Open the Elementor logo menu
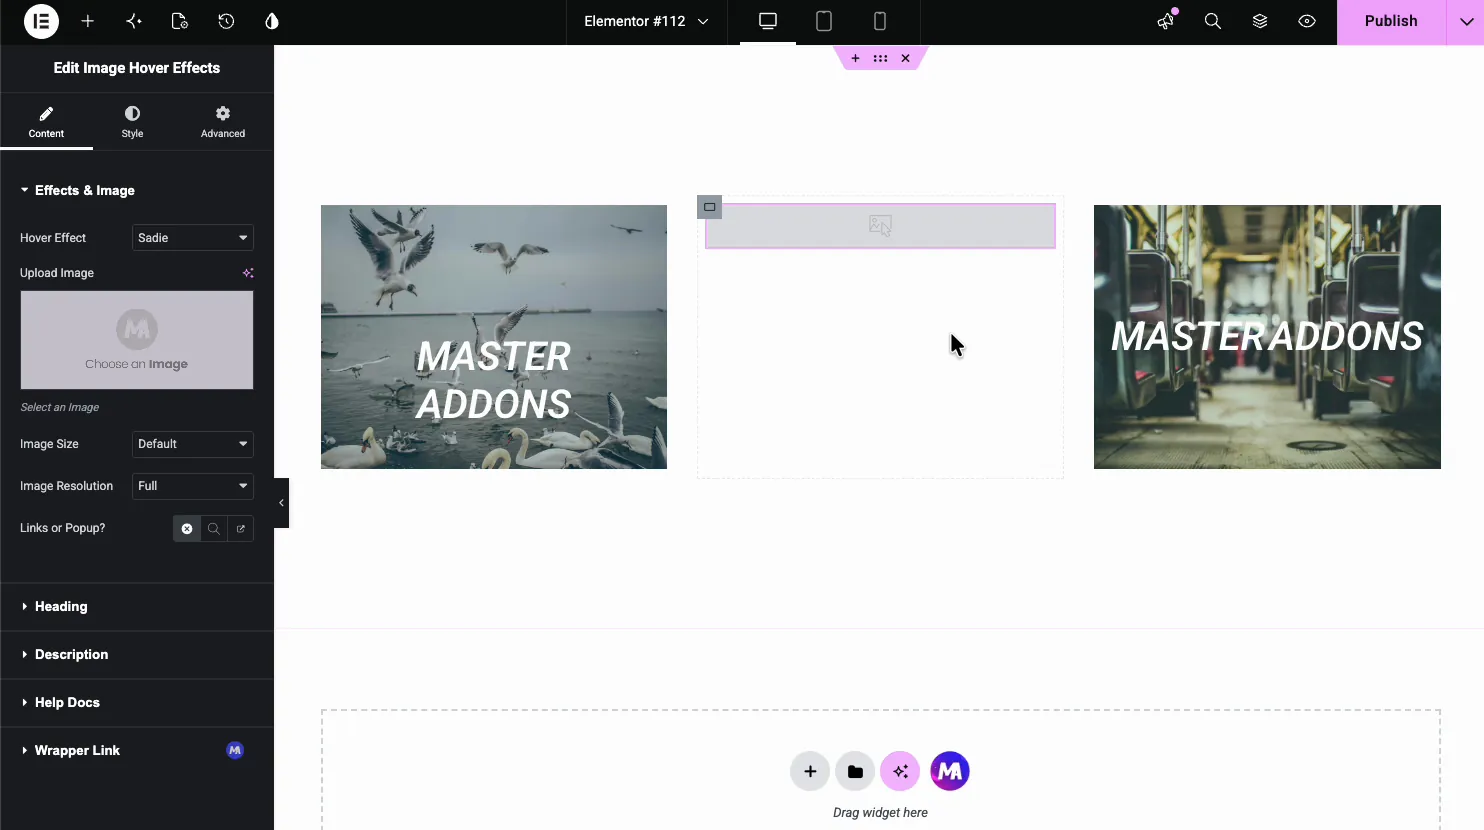The image size is (1484, 830). [x=41, y=21]
